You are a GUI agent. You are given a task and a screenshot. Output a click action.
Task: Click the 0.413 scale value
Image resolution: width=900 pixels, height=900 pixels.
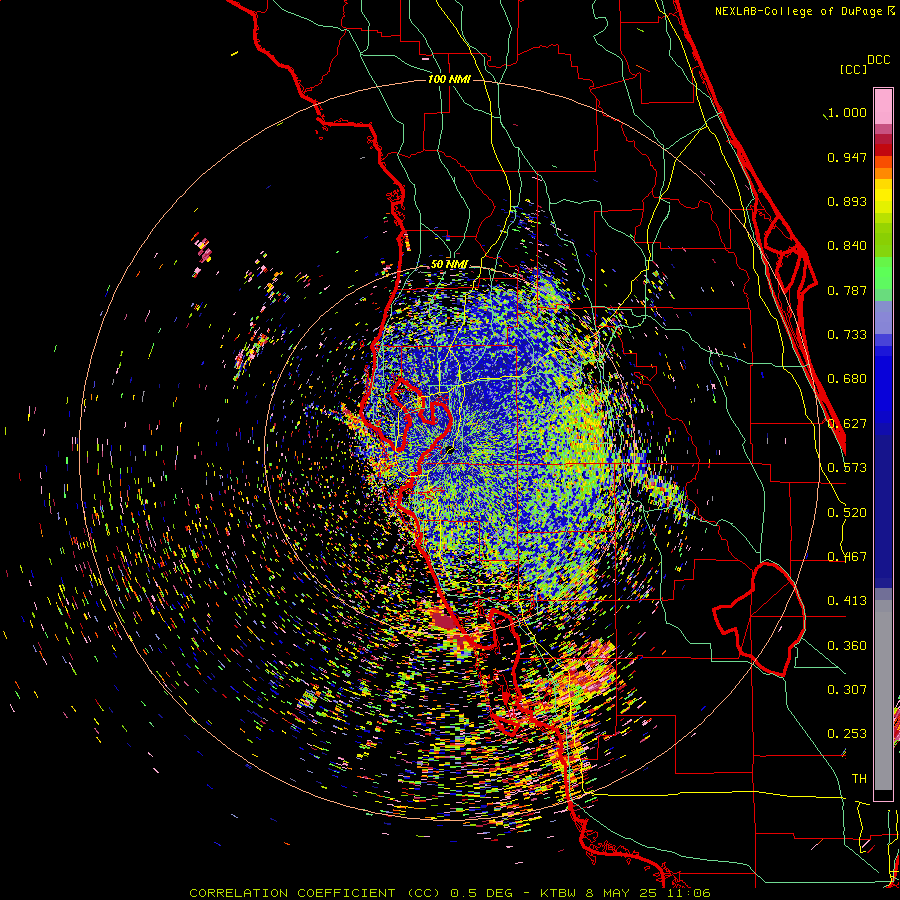(847, 601)
